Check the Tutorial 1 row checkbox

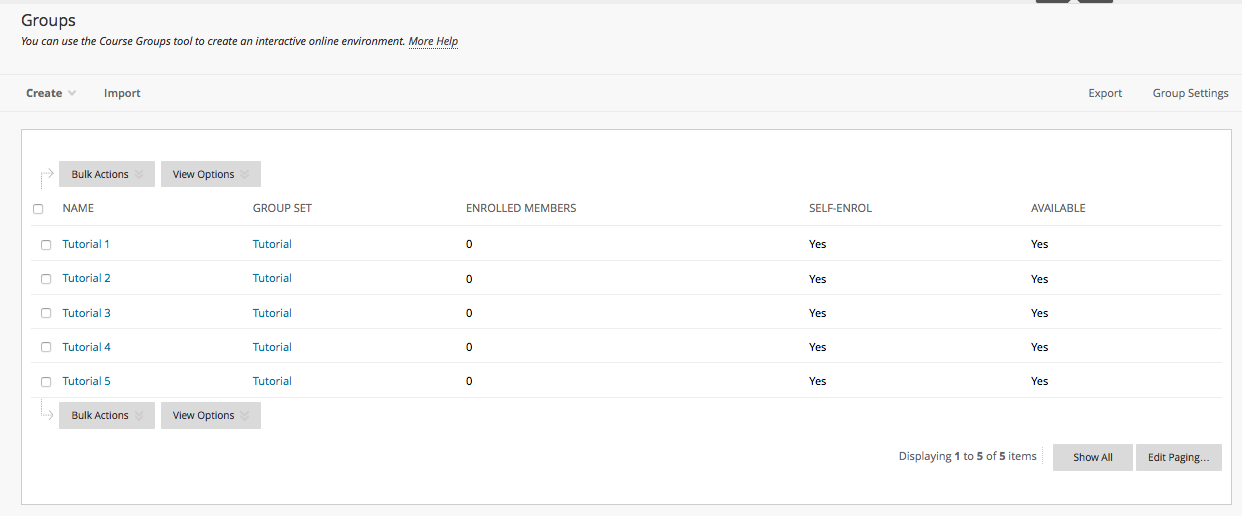(x=46, y=245)
